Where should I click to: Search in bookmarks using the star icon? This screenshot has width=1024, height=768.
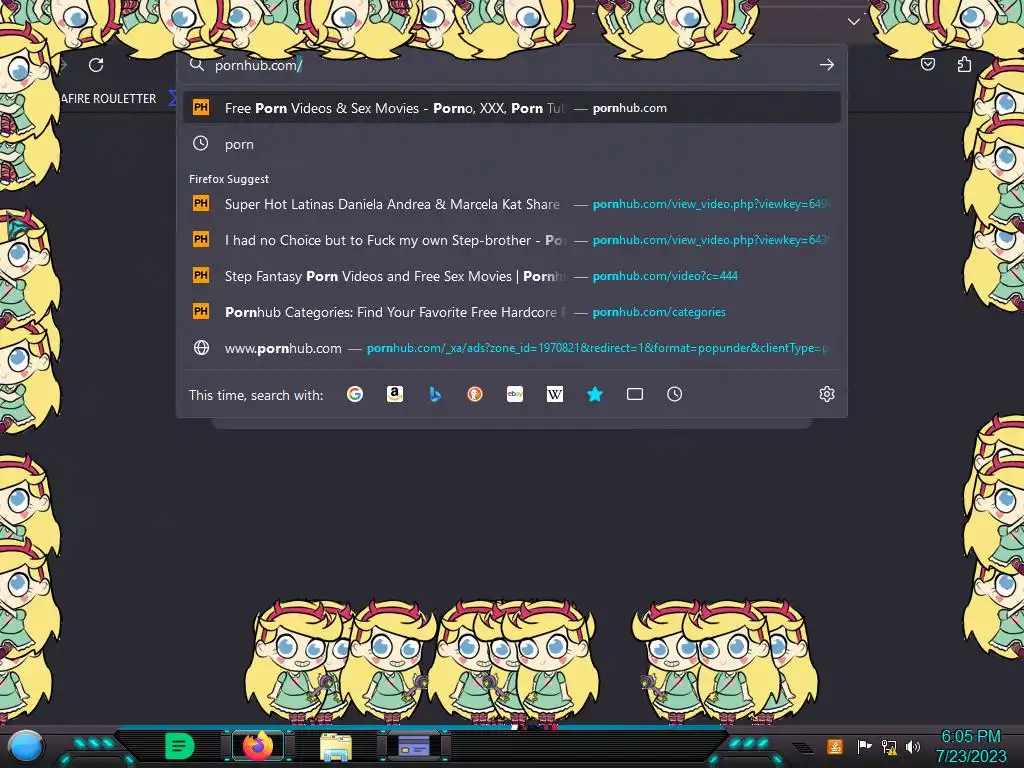tap(595, 394)
